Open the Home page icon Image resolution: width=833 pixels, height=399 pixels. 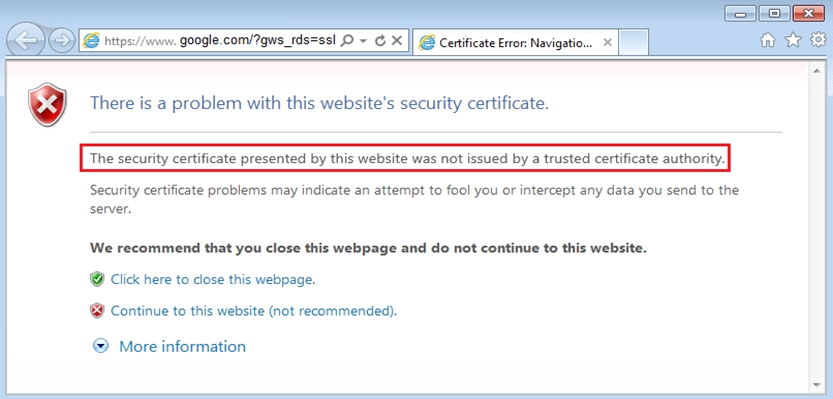(768, 40)
